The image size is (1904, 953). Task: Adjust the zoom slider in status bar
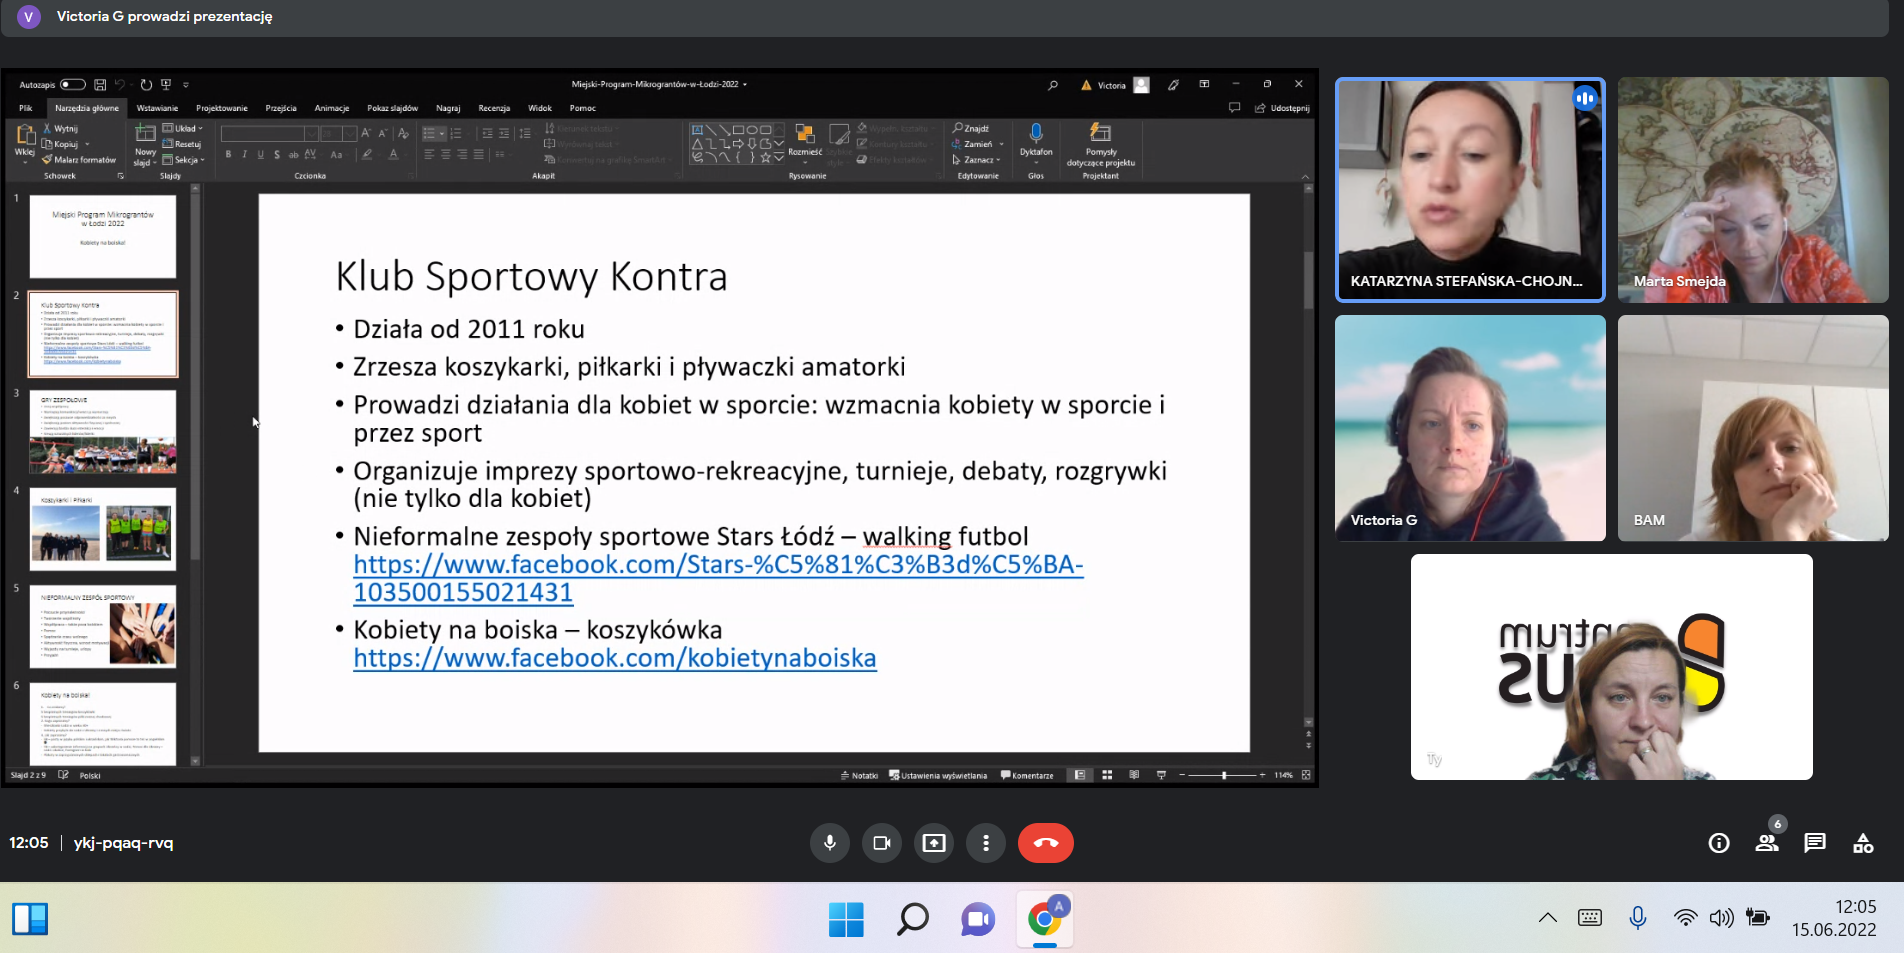pyautogui.click(x=1223, y=775)
